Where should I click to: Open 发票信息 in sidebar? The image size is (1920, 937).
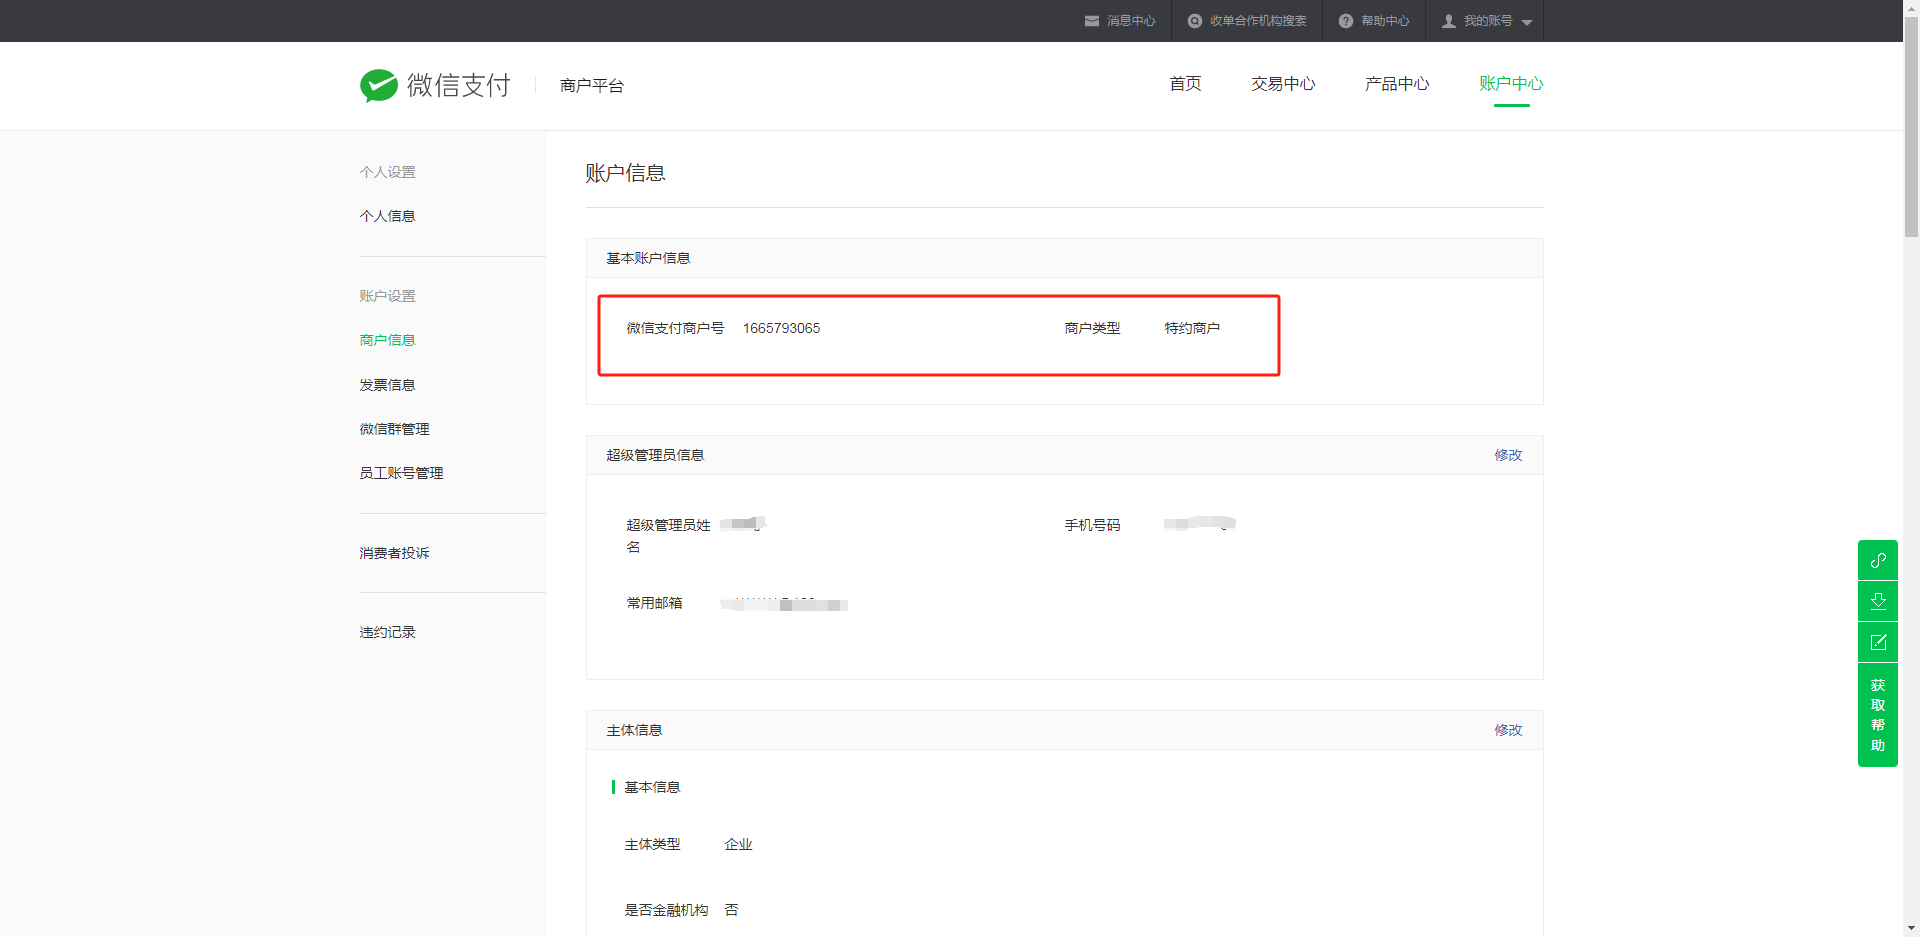click(x=387, y=385)
